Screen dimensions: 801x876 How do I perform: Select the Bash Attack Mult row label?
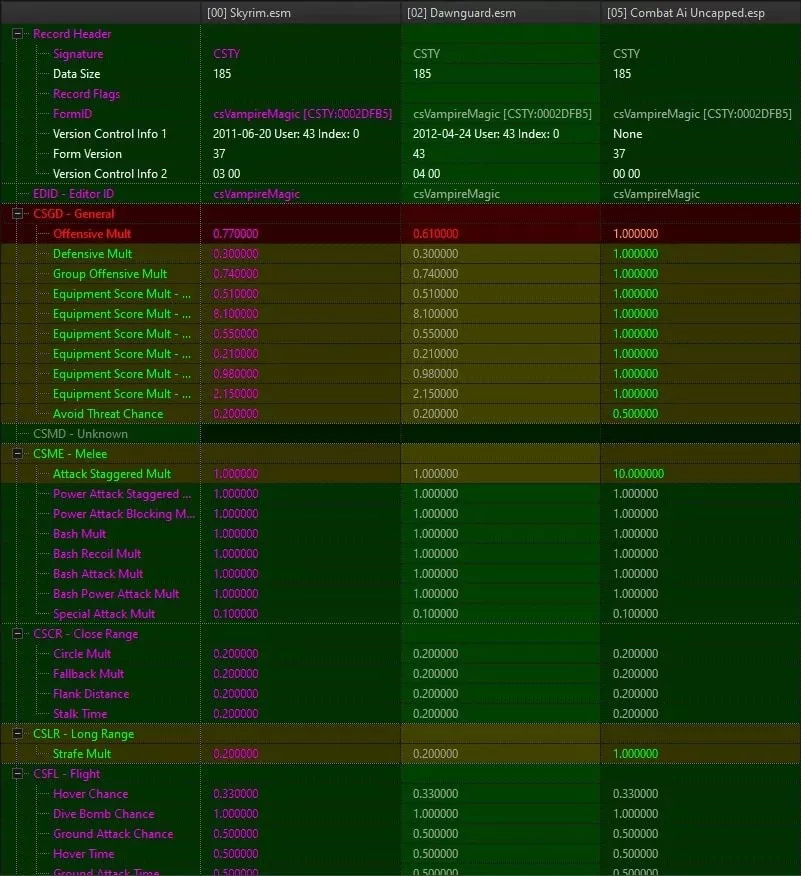98,574
